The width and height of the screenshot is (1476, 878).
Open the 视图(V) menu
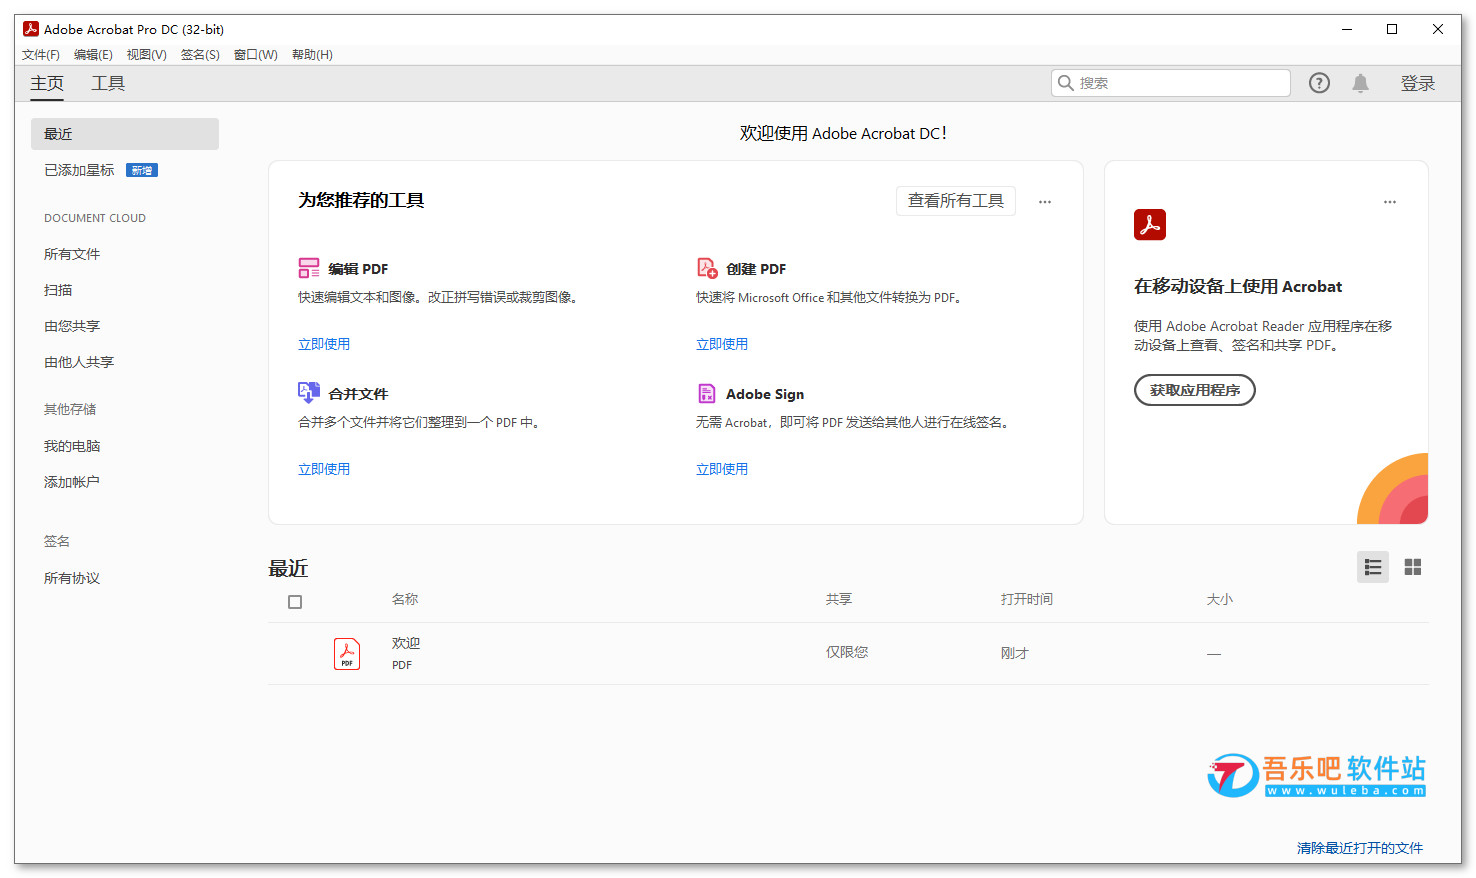146,55
